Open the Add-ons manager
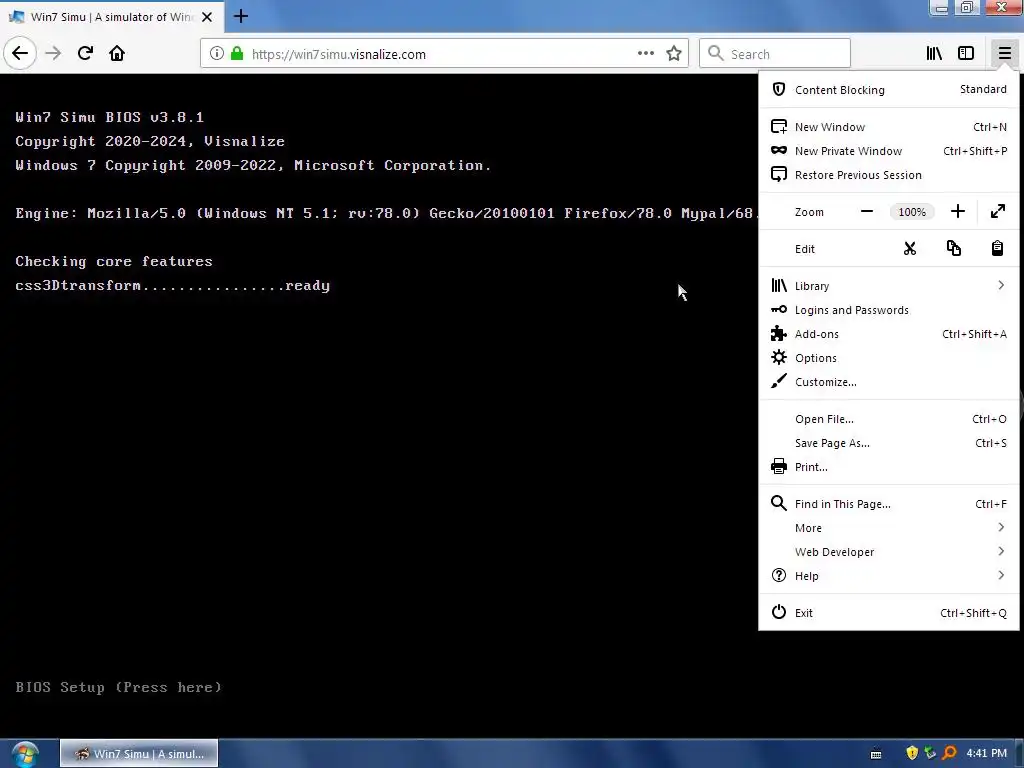 coord(888,334)
